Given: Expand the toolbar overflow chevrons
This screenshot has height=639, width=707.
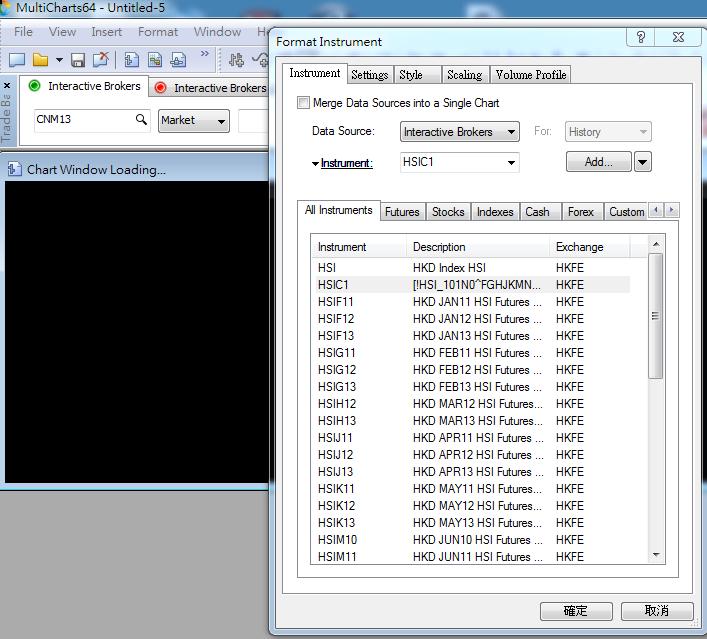Looking at the screenshot, I should [205, 54].
